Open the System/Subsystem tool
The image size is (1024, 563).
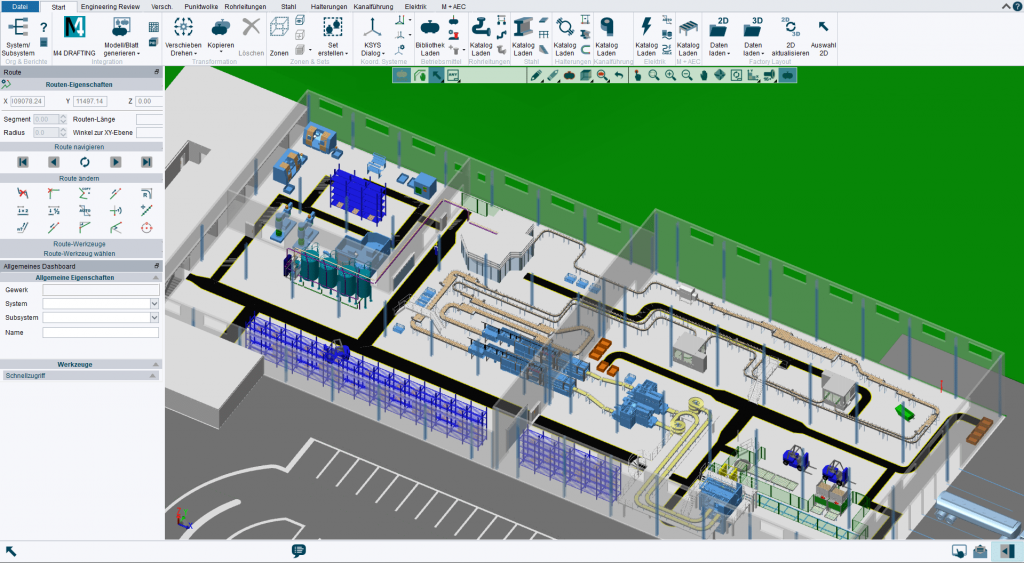pos(18,37)
